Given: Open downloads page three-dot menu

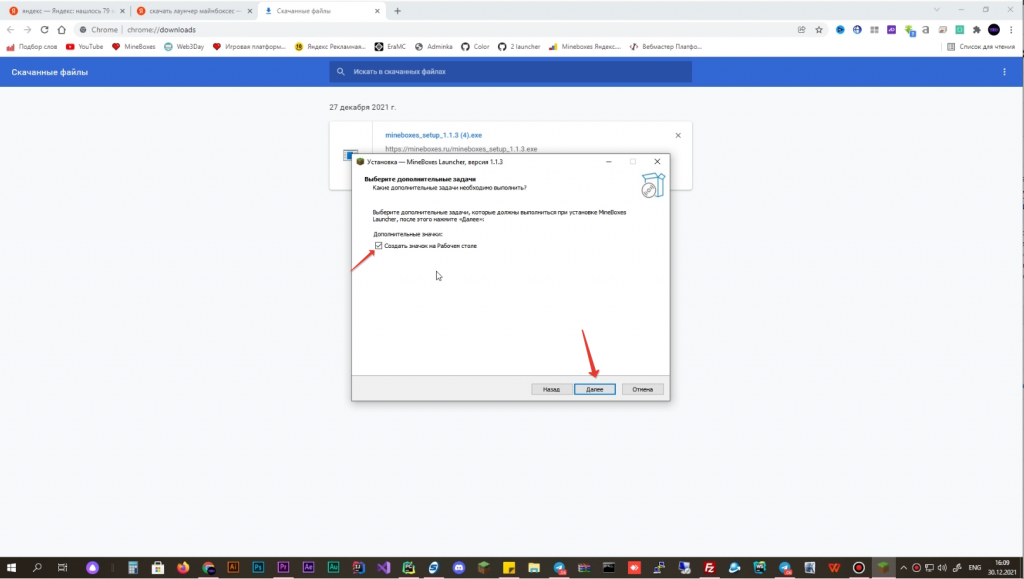Looking at the screenshot, I should click(x=1004, y=72).
